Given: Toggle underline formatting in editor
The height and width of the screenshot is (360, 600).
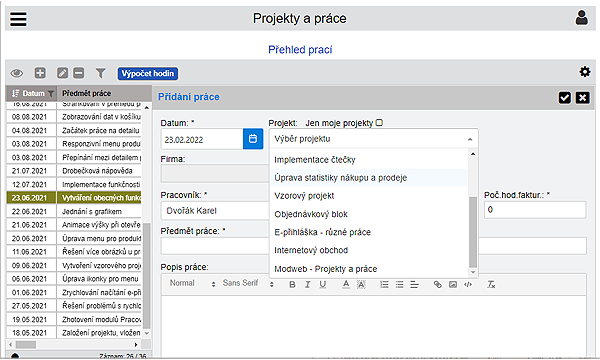Looking at the screenshot, I should [323, 284].
